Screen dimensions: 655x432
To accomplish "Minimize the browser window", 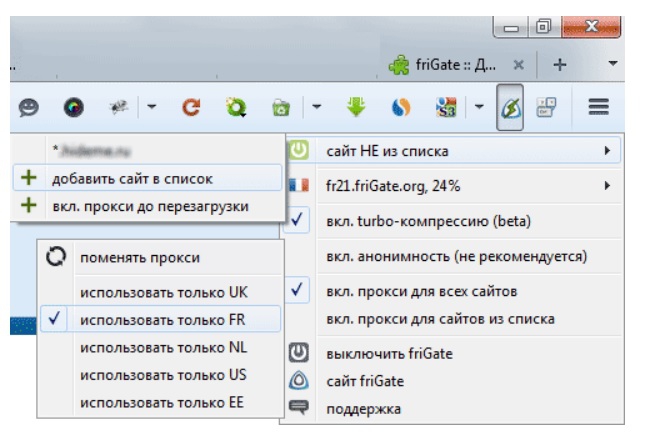I will (x=511, y=28).
